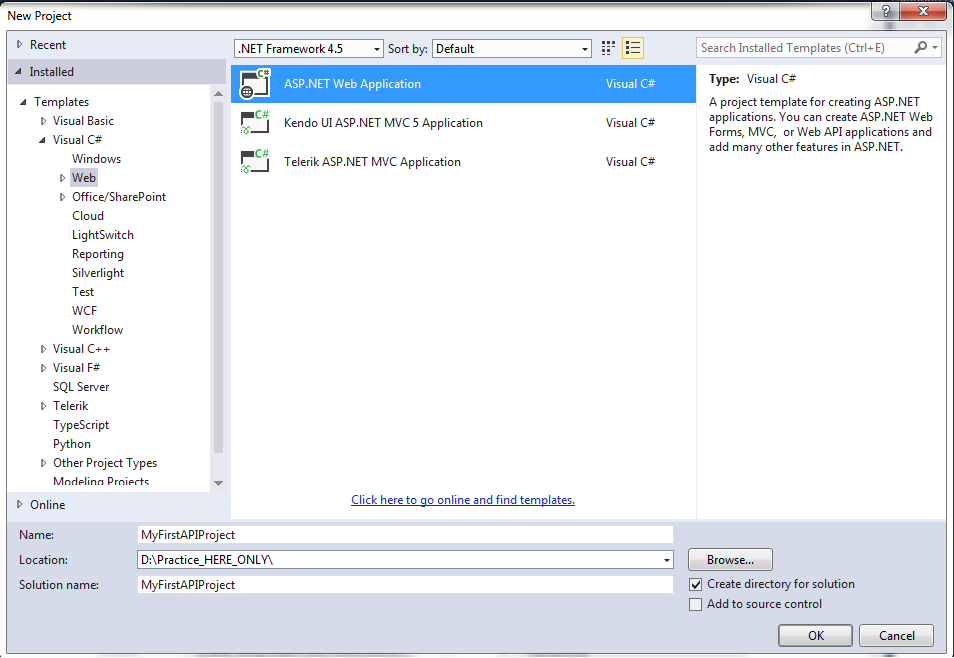This screenshot has height=658, width=954.
Task: Select the TypeScript category
Action: [81, 425]
